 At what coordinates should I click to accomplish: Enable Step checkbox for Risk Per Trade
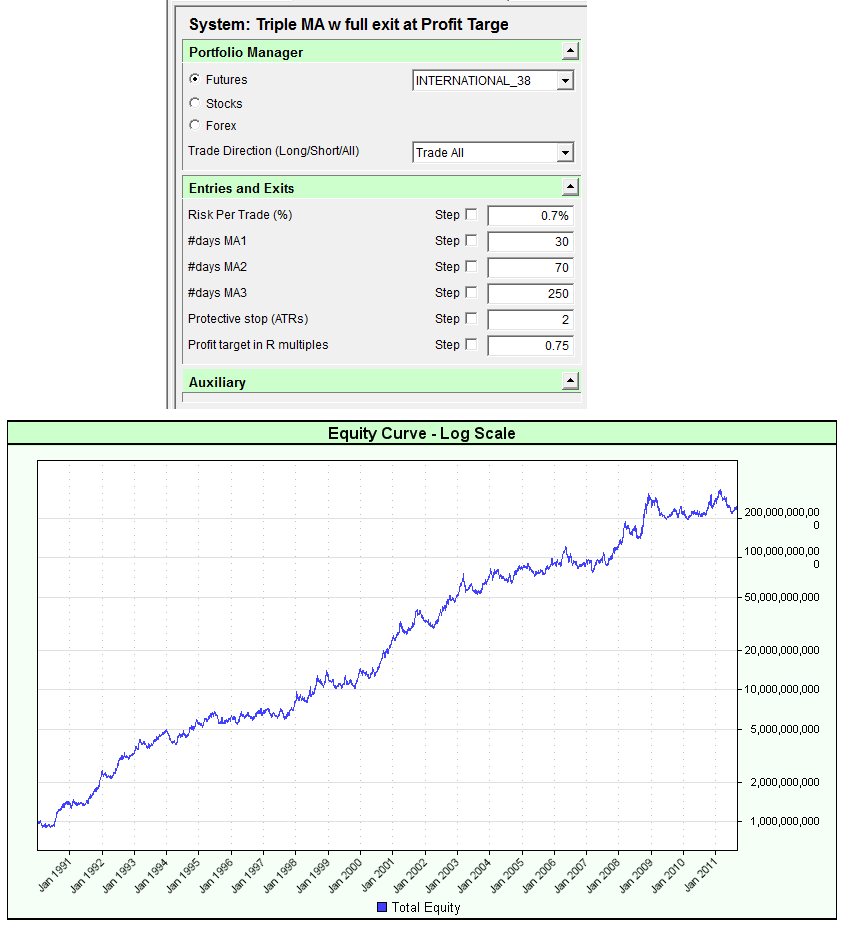point(472,215)
